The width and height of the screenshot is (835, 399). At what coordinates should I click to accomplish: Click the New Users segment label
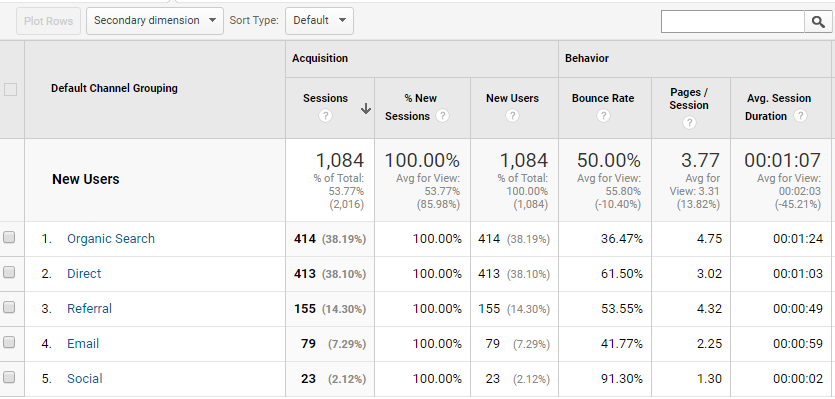[x=86, y=179]
